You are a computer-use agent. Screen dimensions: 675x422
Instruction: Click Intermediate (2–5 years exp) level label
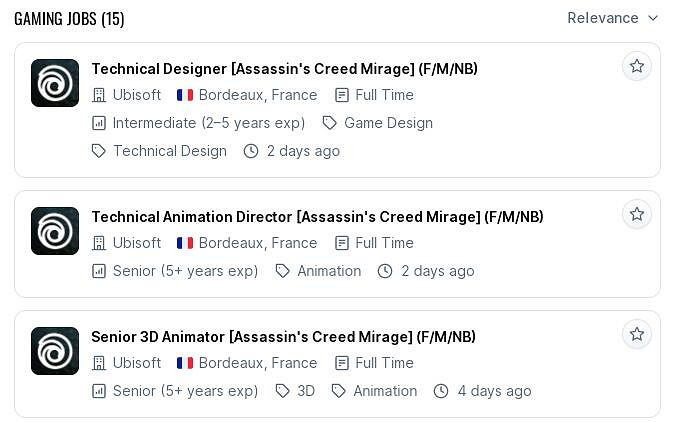point(208,123)
